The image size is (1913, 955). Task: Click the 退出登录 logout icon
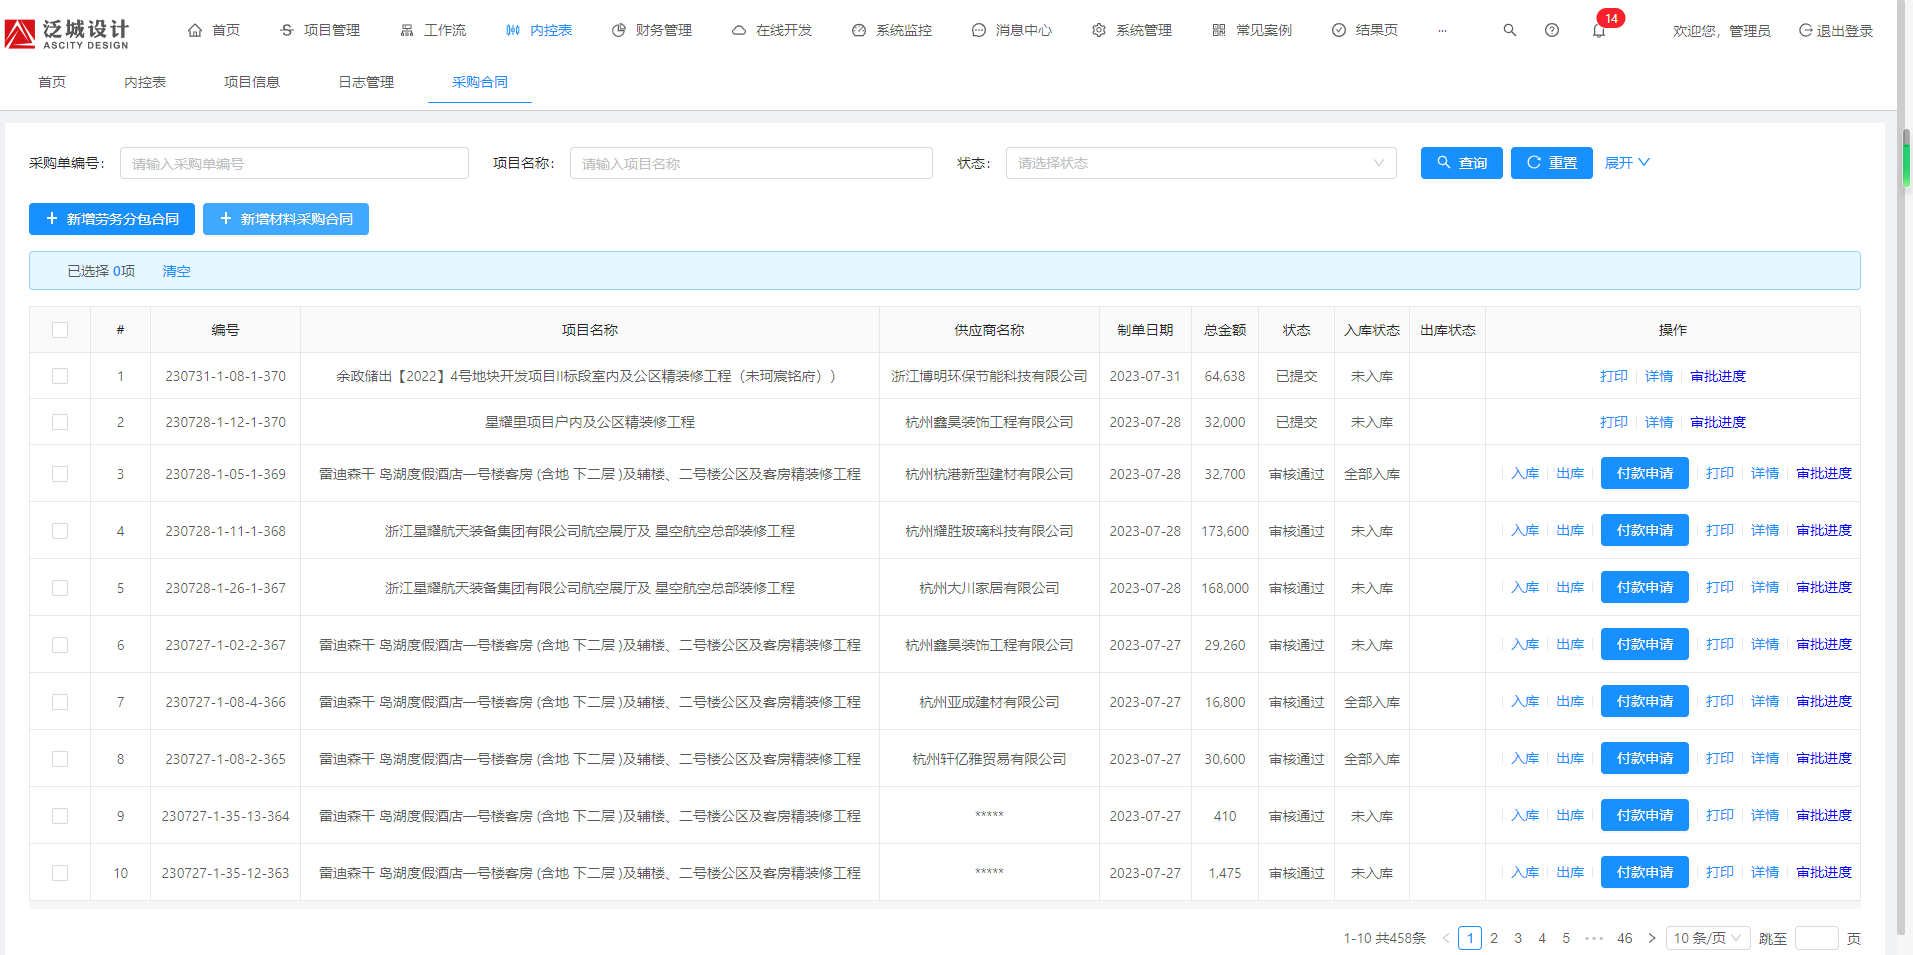coord(1806,30)
